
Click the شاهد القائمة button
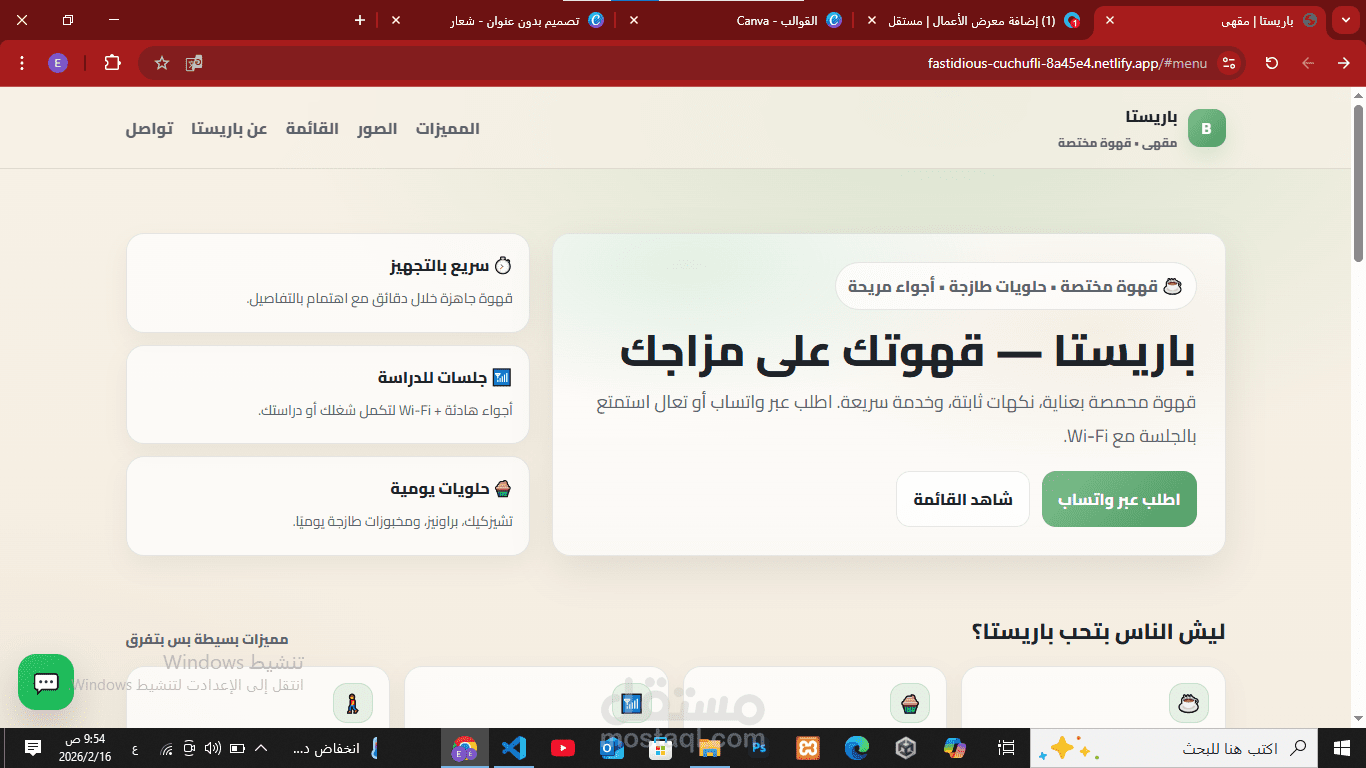click(x=963, y=499)
